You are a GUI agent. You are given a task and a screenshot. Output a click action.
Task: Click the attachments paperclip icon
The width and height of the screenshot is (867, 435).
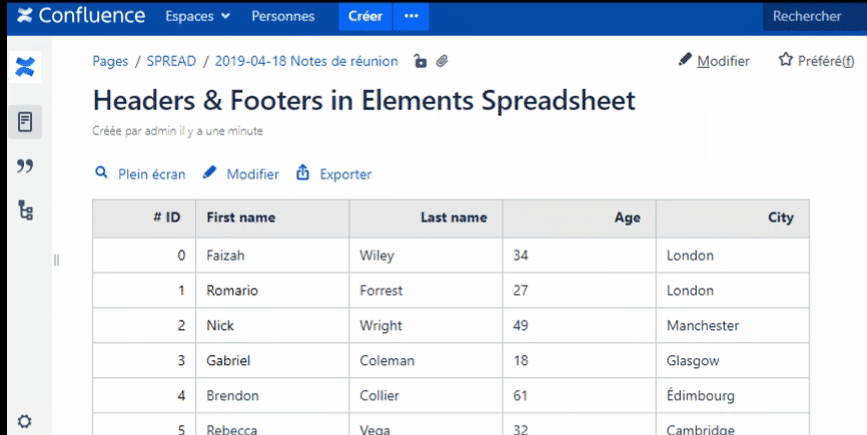coord(442,62)
